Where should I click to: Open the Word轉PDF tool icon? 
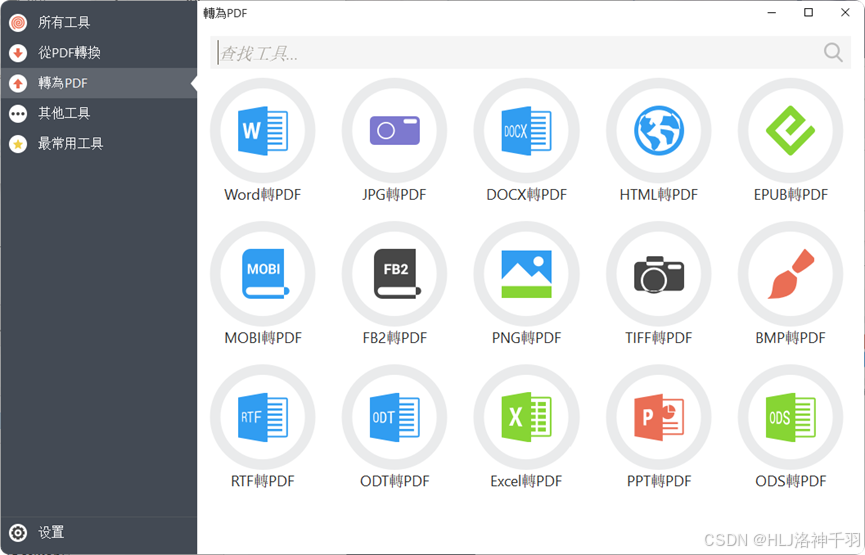[263, 131]
